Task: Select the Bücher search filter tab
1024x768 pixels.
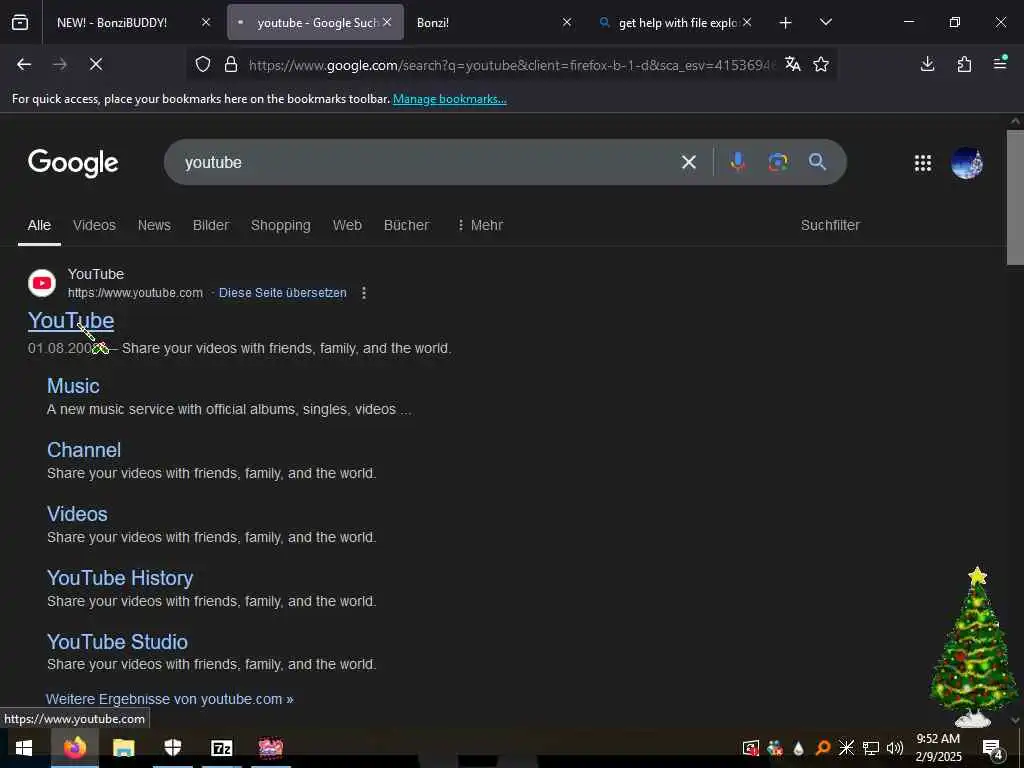Action: pyautogui.click(x=406, y=225)
